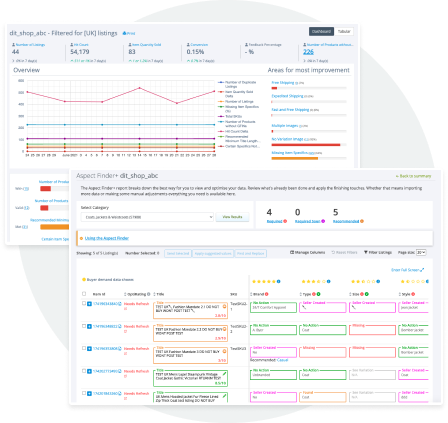Click the Missing Size field in second row
Image resolution: width=448 pixels, height=423 pixels.
click(x=372, y=329)
